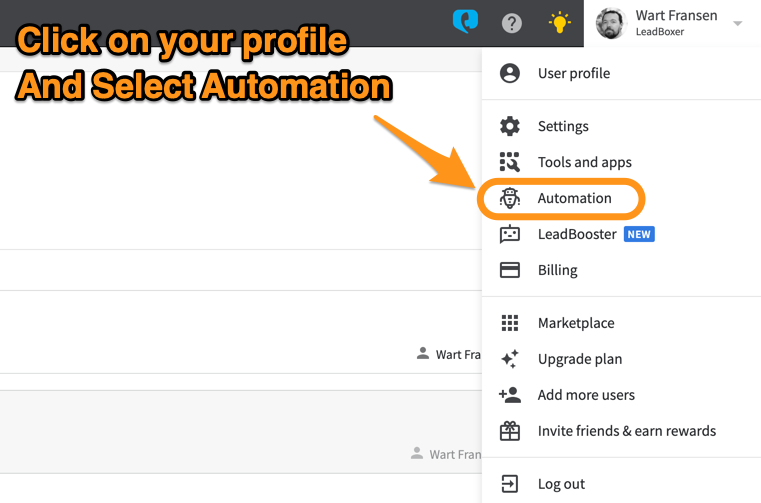Screen dimensions: 761x503
Task: Select Upgrade plan
Action: (580, 359)
